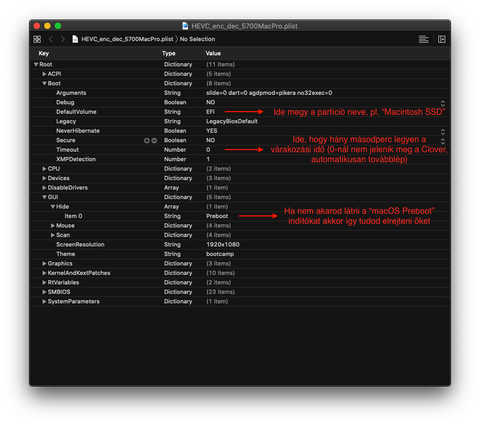Remove the Secure row with minus
The height and width of the screenshot is (425, 480).
[154, 141]
